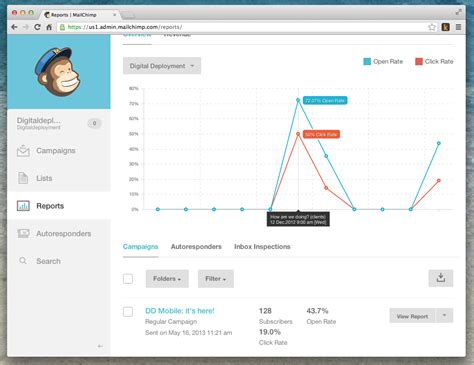
Task: Open Campaigns from the sidebar envelope icon
Action: coord(23,151)
